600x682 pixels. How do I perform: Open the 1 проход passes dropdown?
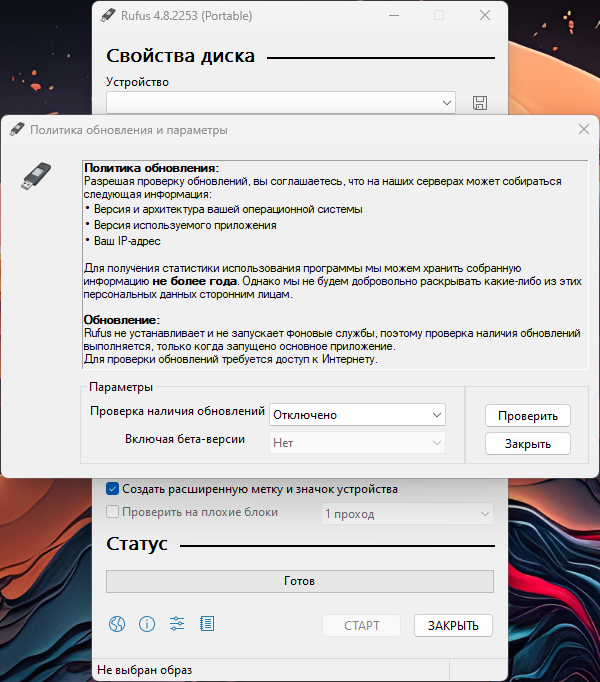[407, 514]
